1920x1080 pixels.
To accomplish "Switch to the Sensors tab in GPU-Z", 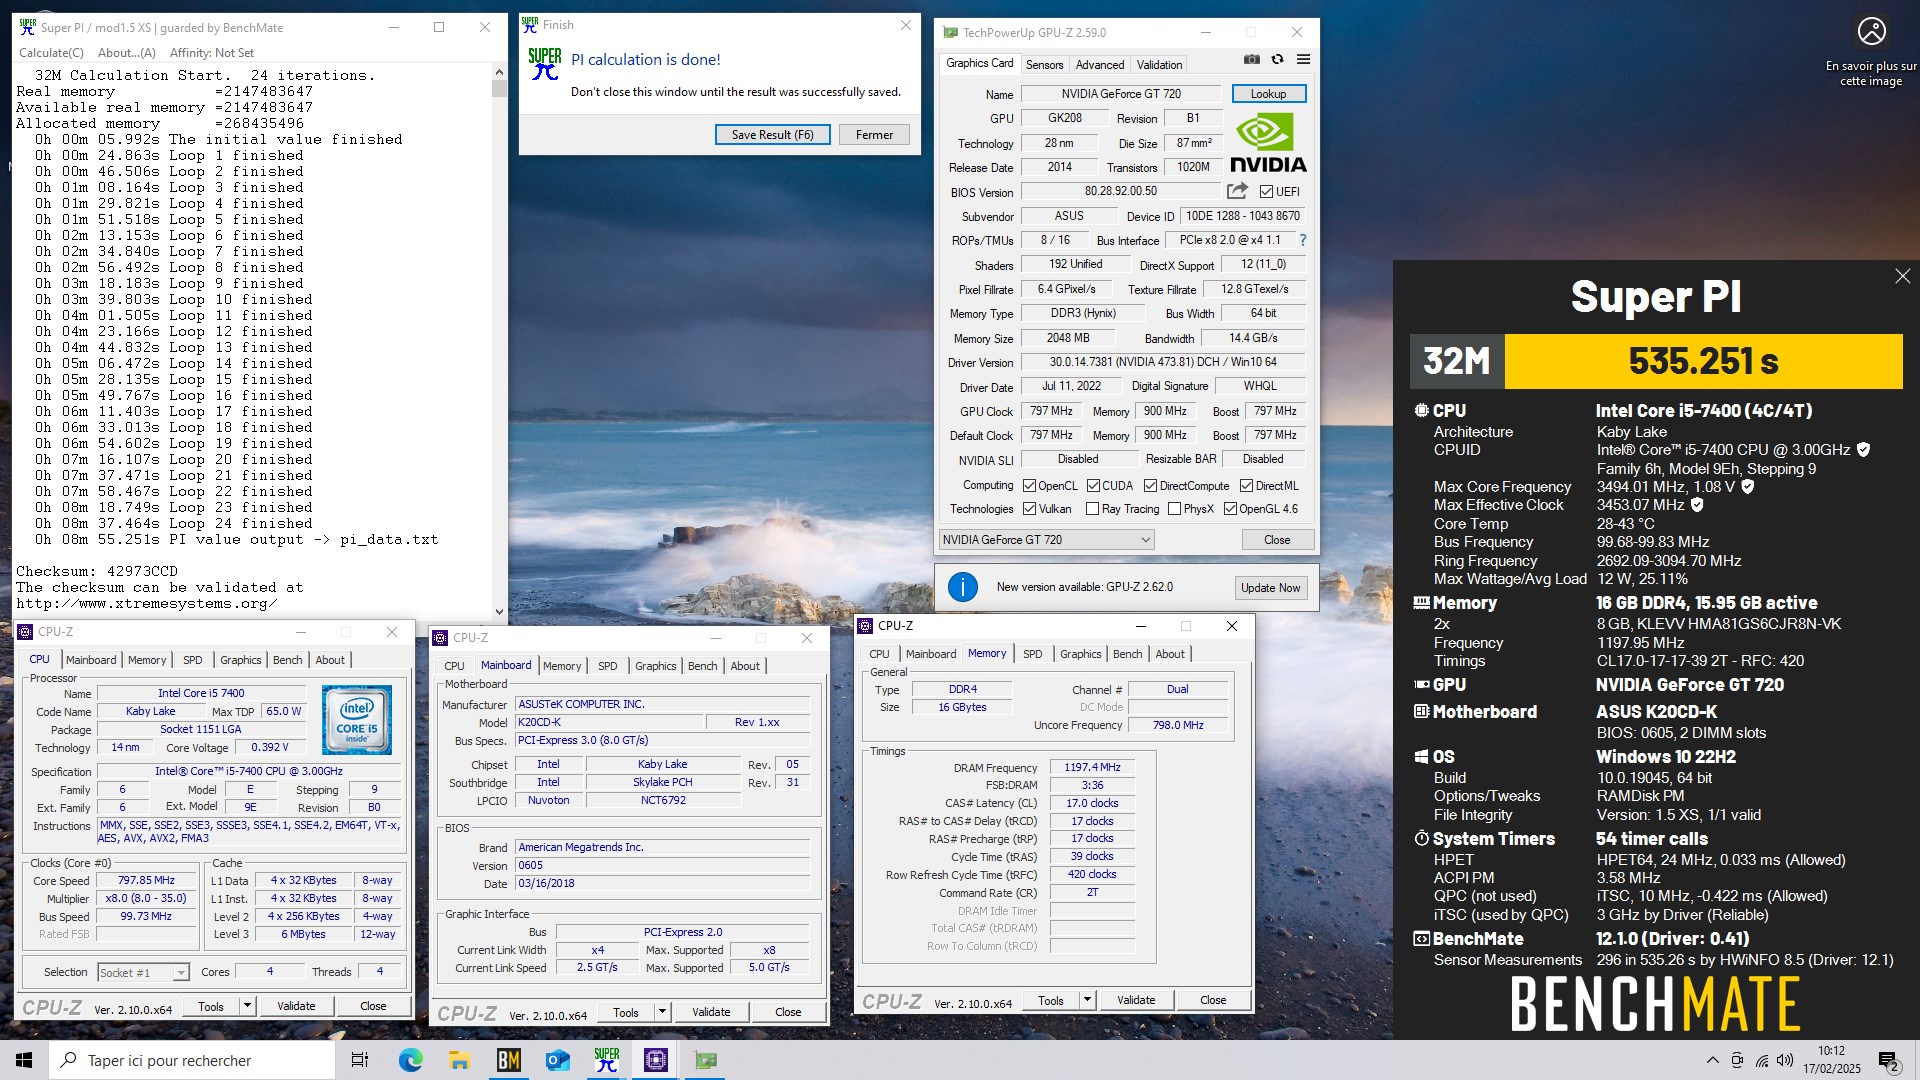I will [x=1044, y=65].
